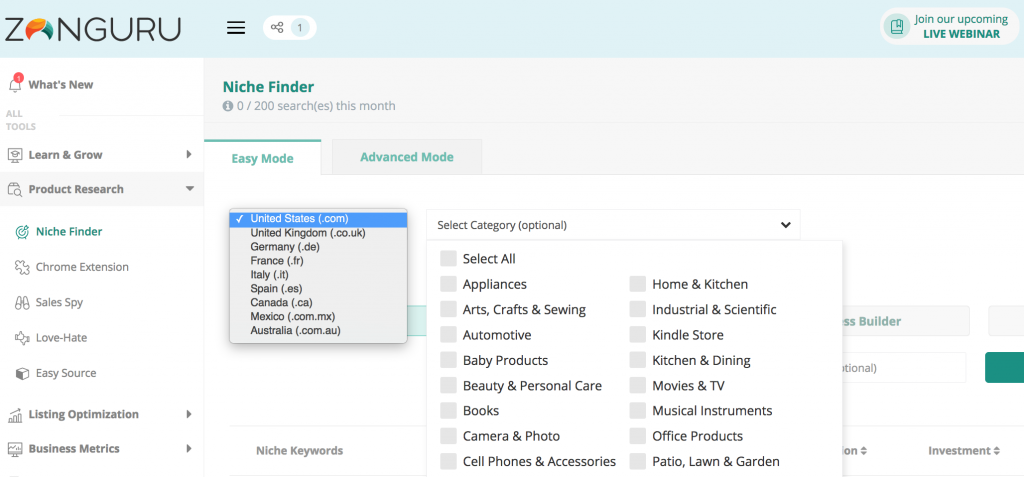
Task: Choose Australia (.com.au) marketplace
Action: (319, 331)
